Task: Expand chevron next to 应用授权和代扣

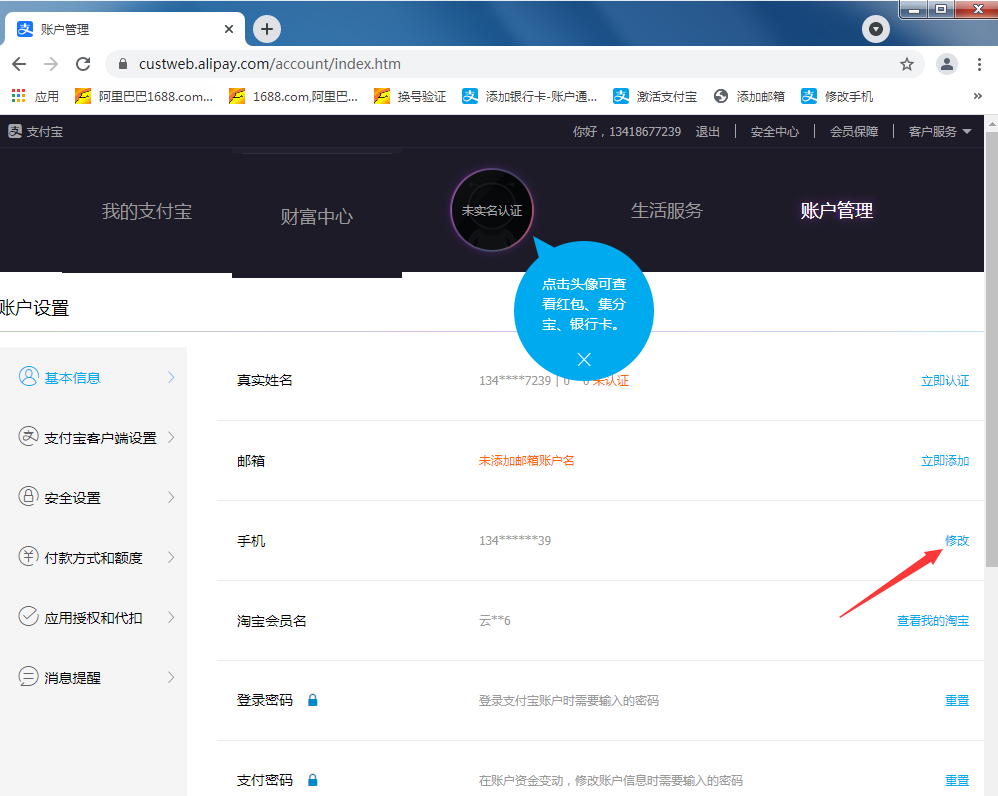Action: click(x=171, y=617)
